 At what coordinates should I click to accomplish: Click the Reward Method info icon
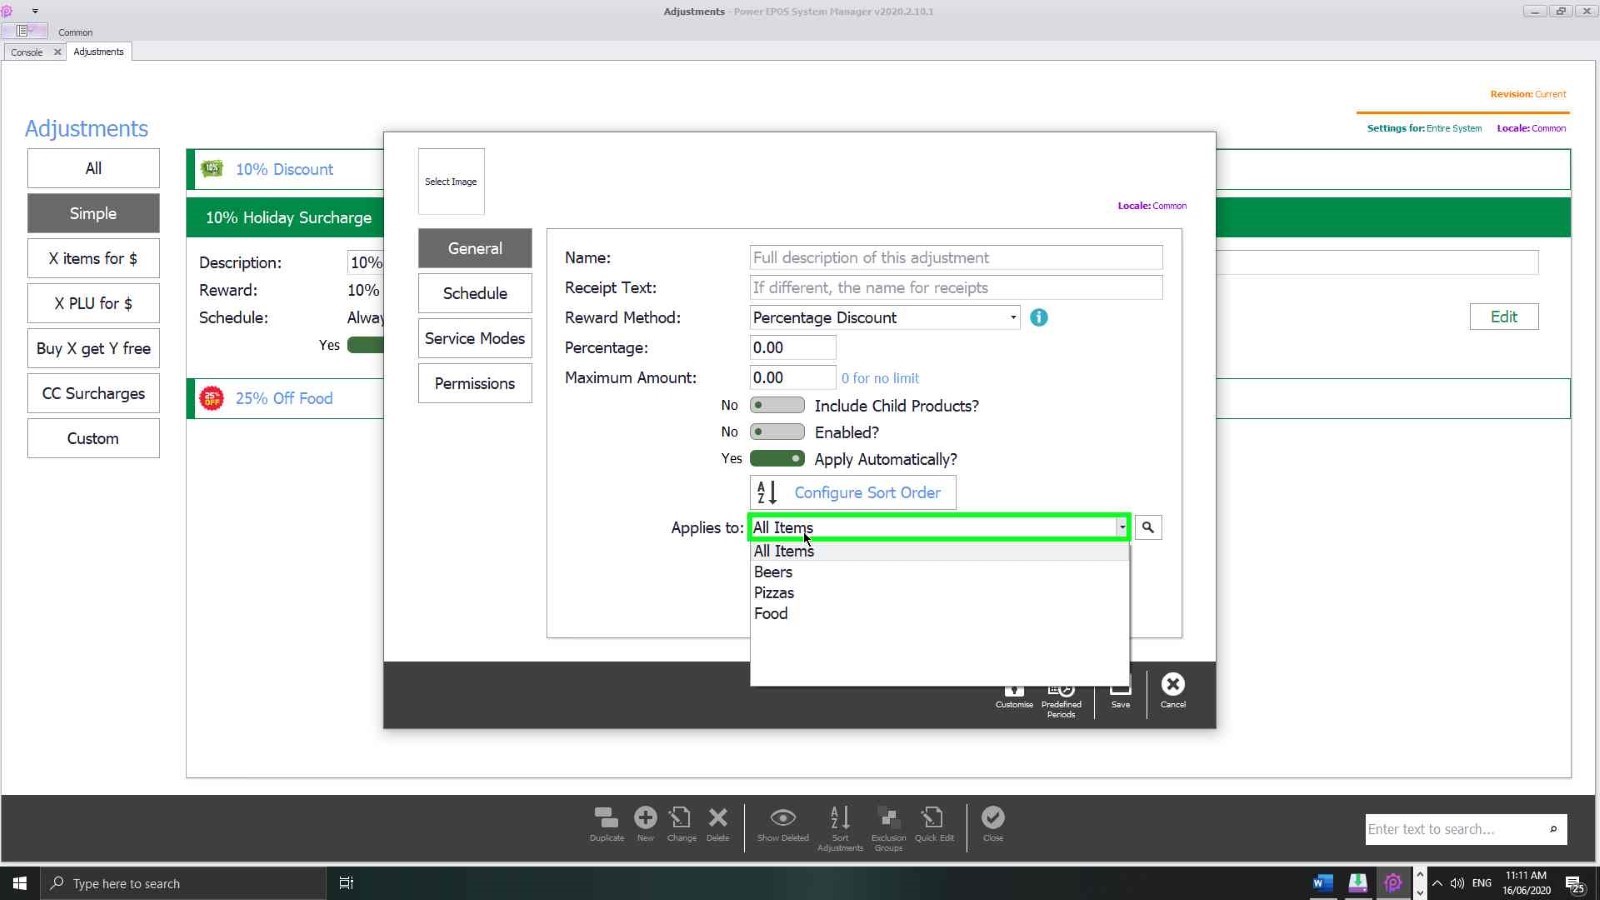click(1039, 317)
